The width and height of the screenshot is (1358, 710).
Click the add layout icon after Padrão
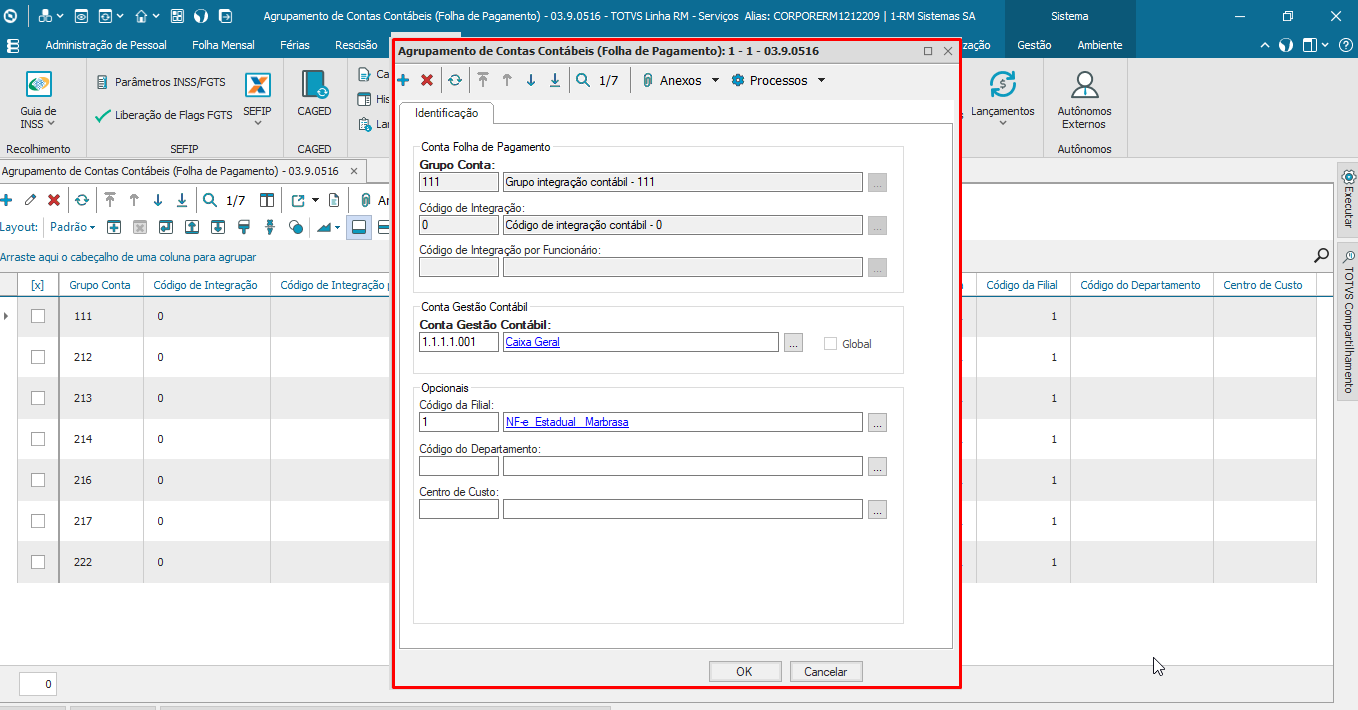pyautogui.click(x=114, y=227)
